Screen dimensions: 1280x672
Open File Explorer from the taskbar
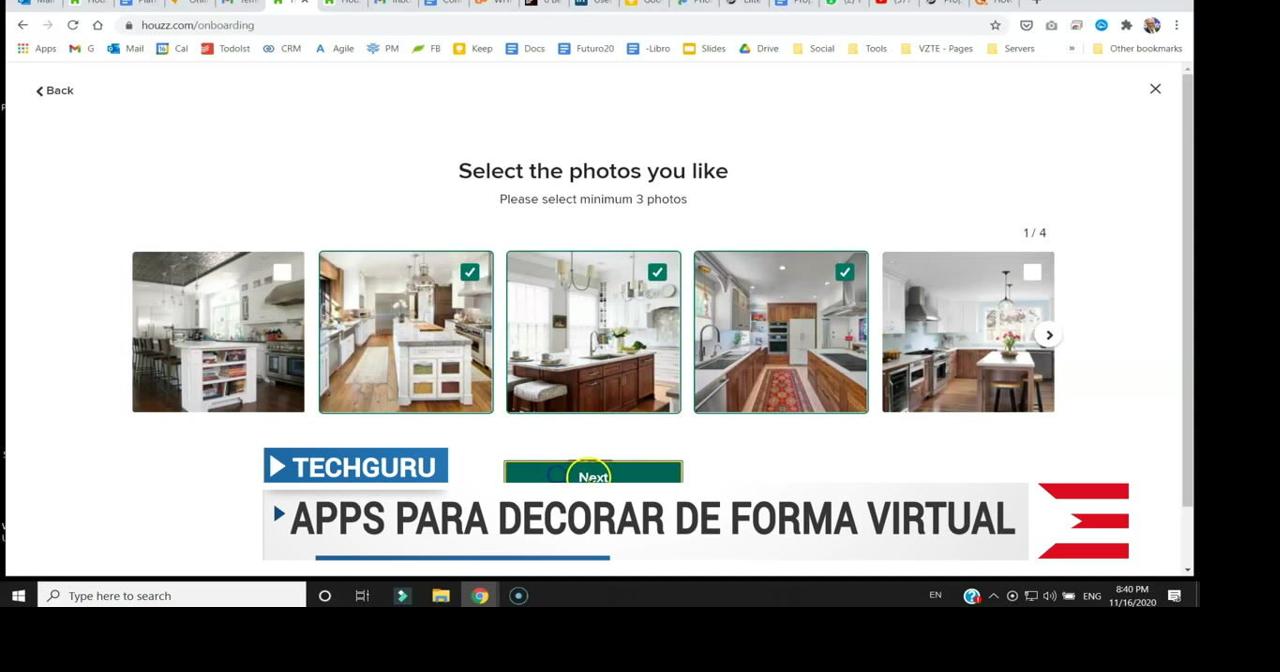click(441, 595)
